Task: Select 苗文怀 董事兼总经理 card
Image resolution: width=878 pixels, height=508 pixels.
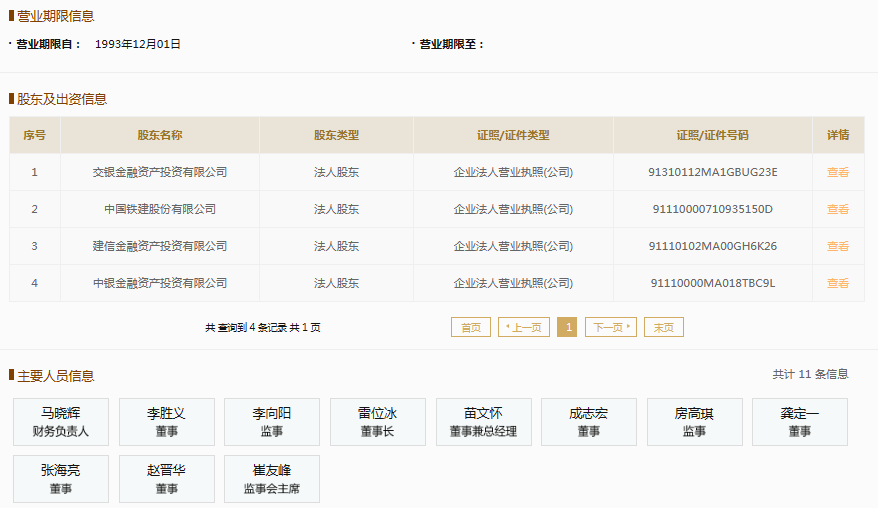Action: click(484, 422)
